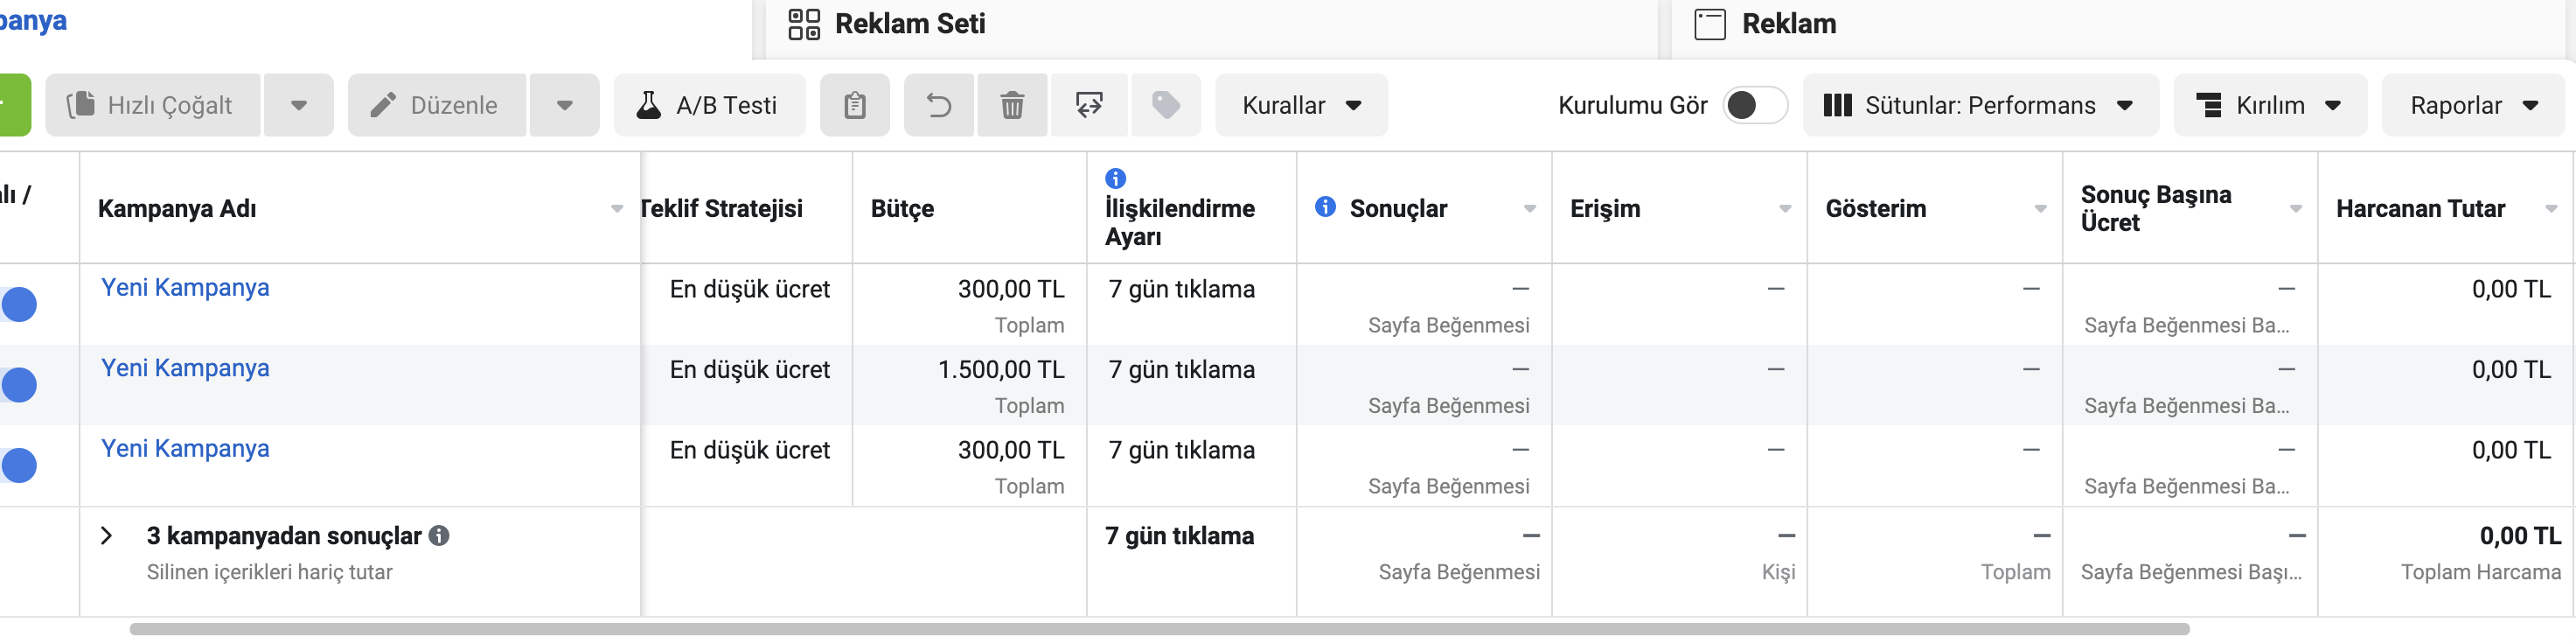Open the Sütunlar: Performans dropdown
The image size is (2576, 644).
click(1978, 105)
